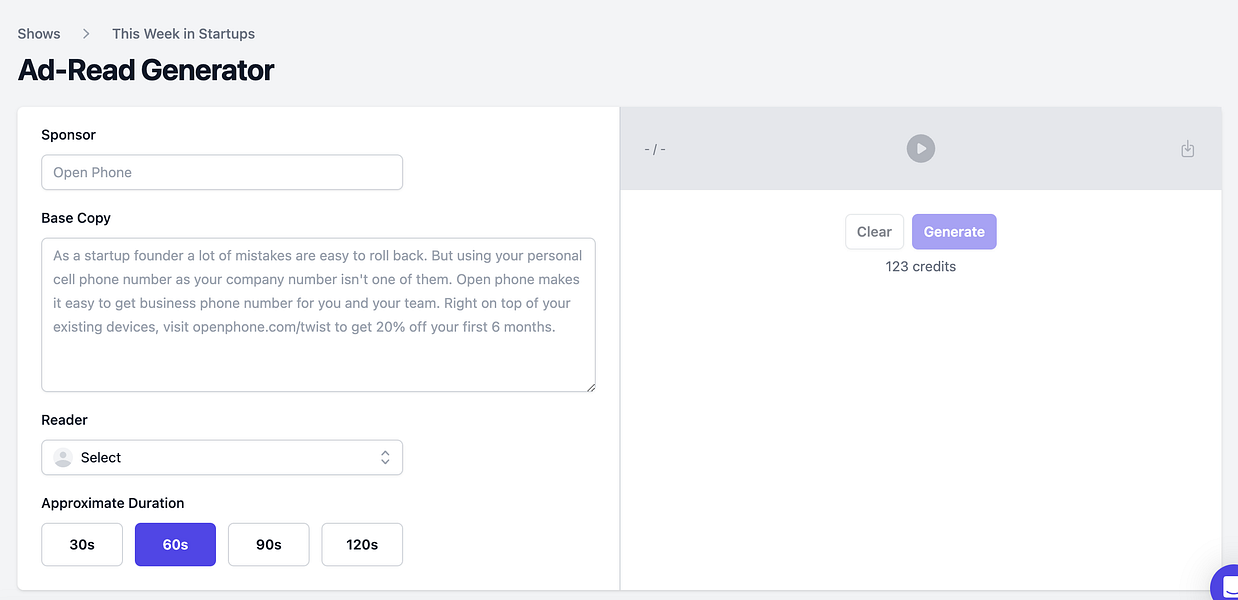Click into the Base Copy text area
Viewport: 1238px width, 600px height.
(x=318, y=314)
